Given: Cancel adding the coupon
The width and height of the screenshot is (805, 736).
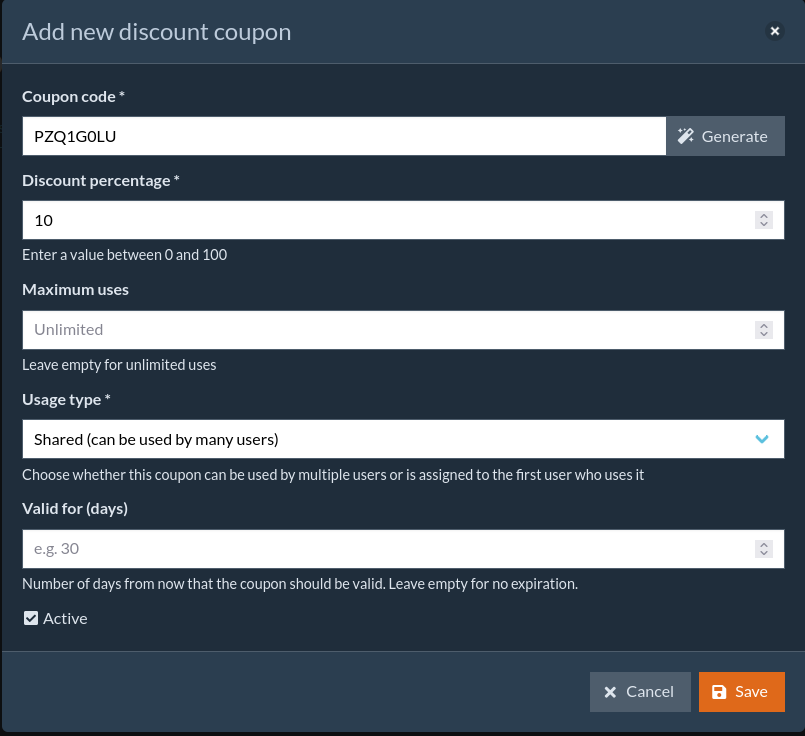Looking at the screenshot, I should click(x=640, y=692).
